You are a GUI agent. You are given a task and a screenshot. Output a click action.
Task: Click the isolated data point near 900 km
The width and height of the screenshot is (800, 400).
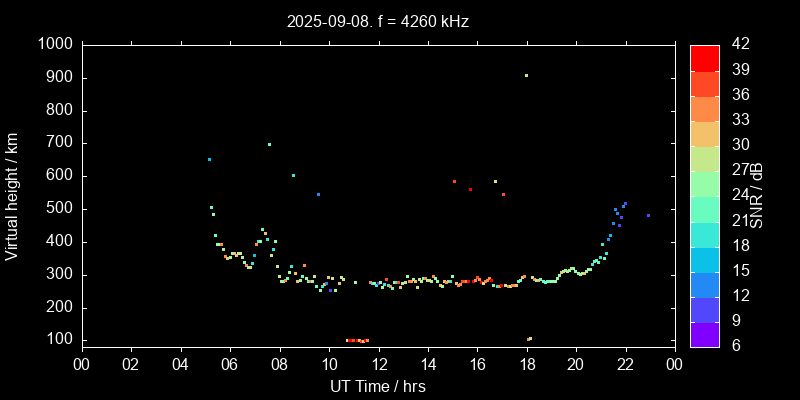[x=526, y=75]
